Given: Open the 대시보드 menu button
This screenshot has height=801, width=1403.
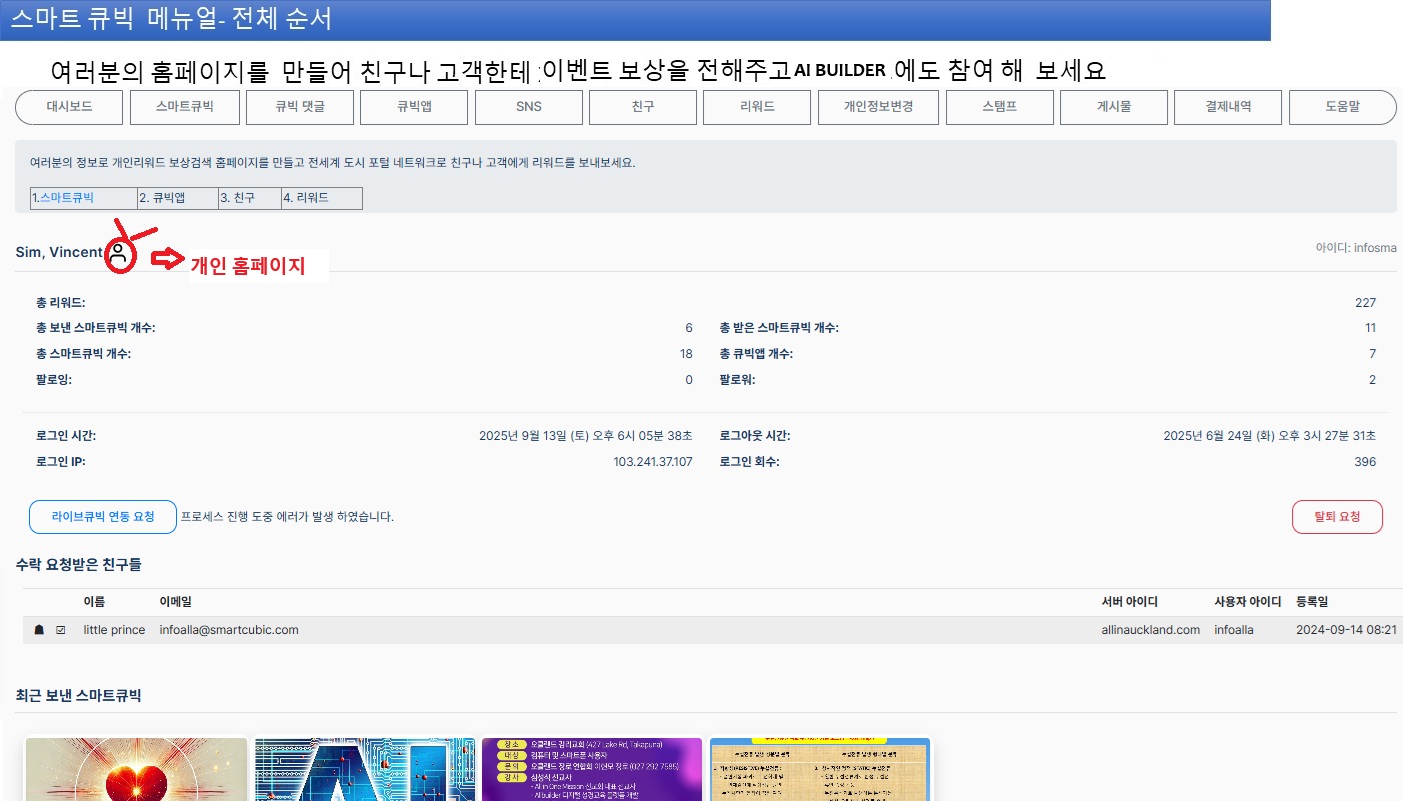Looking at the screenshot, I should (x=70, y=107).
